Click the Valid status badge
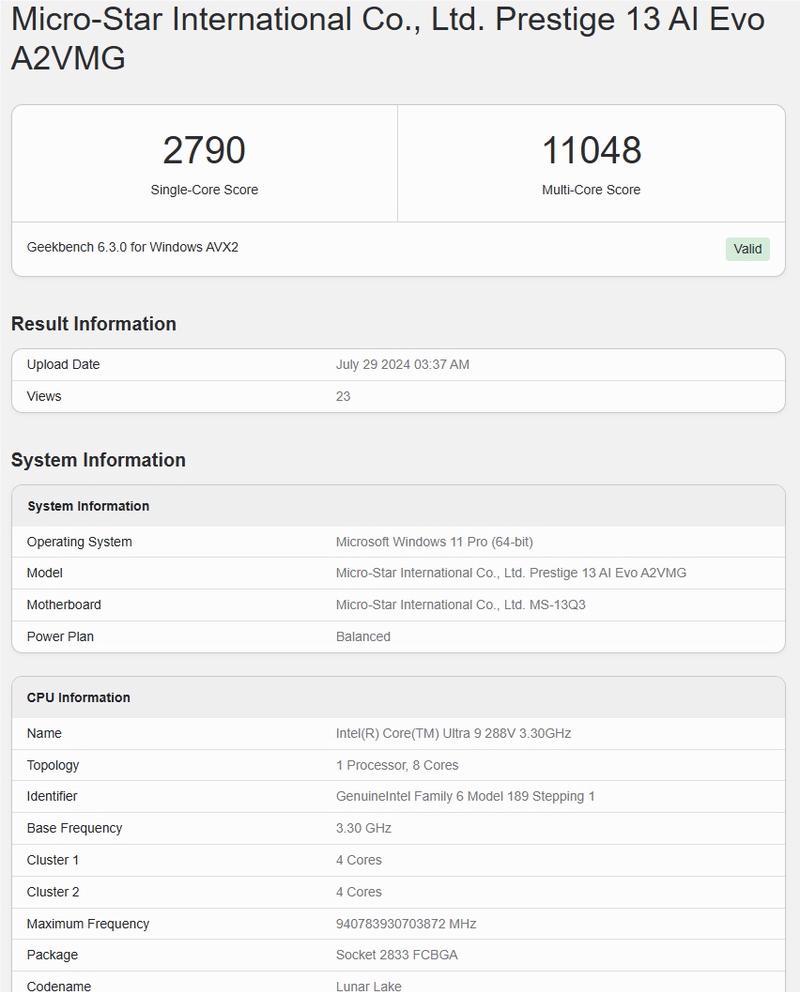This screenshot has height=992, width=800. [747, 249]
